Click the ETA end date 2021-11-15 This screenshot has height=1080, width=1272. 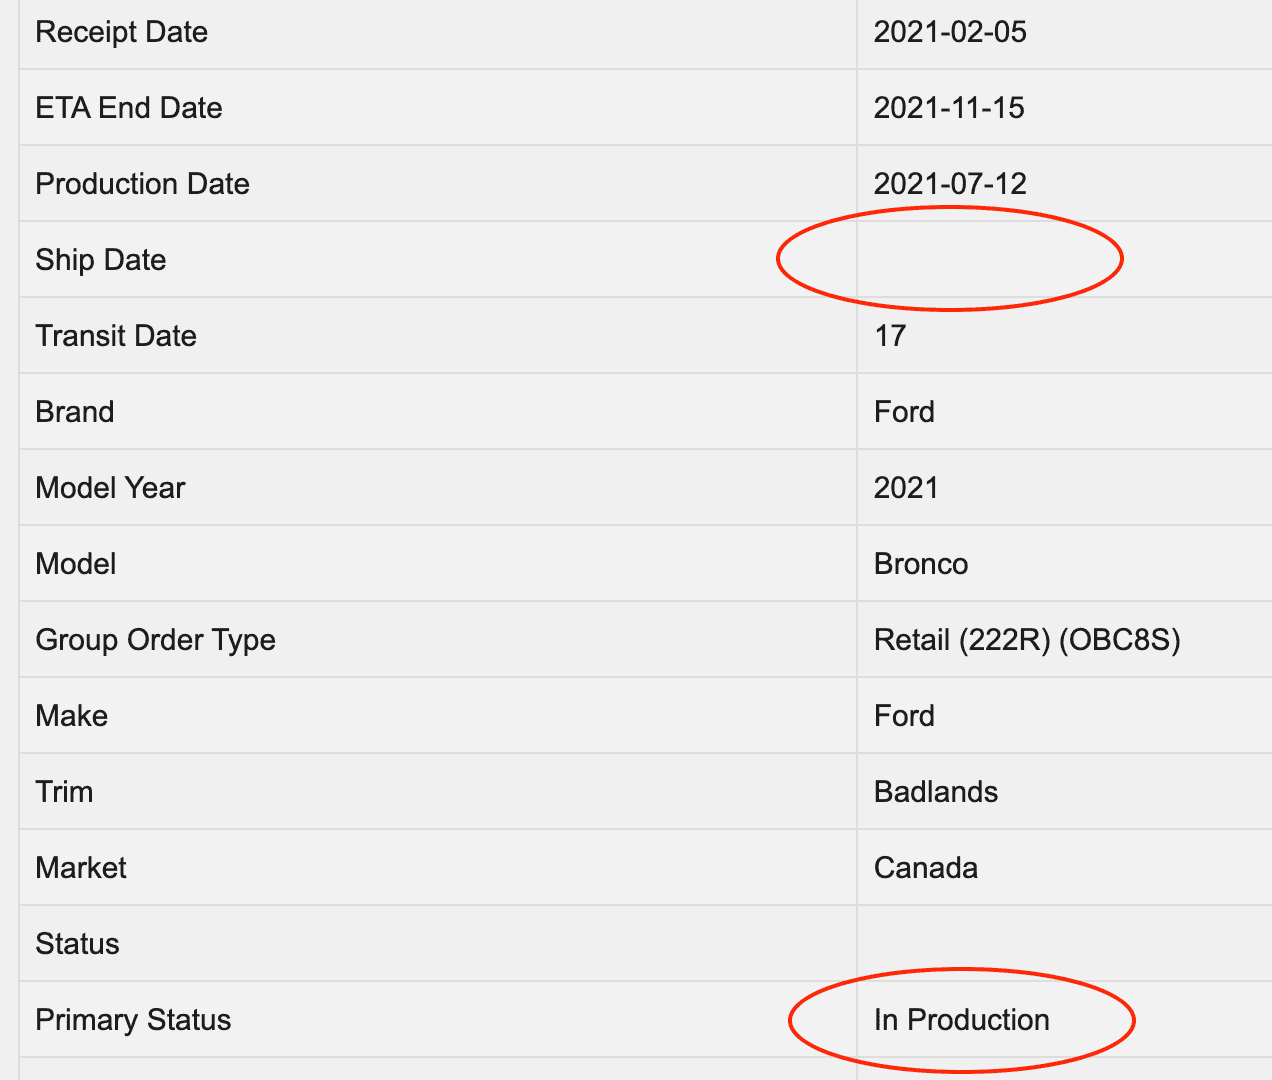(x=949, y=108)
